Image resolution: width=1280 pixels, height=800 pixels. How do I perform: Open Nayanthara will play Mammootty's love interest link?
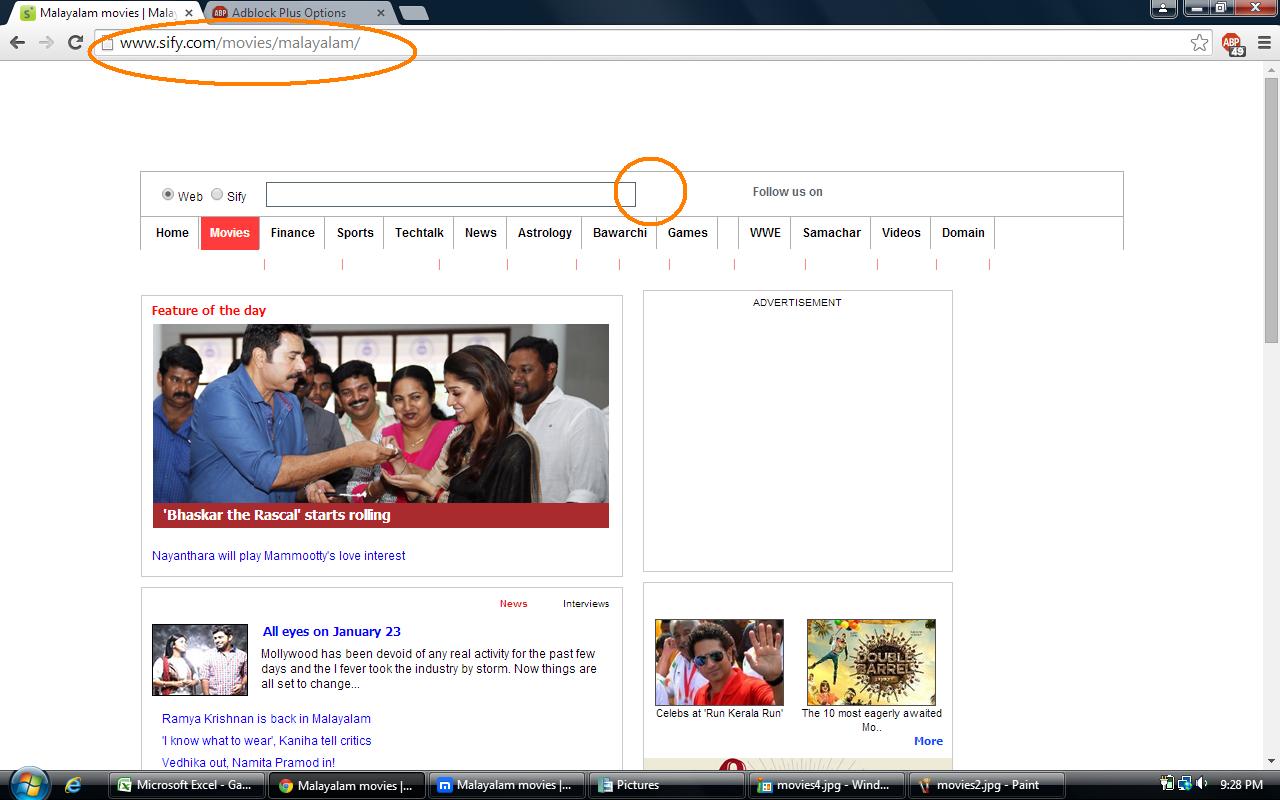(x=279, y=556)
